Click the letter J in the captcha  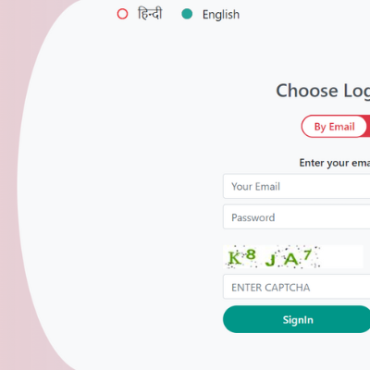(x=271, y=260)
